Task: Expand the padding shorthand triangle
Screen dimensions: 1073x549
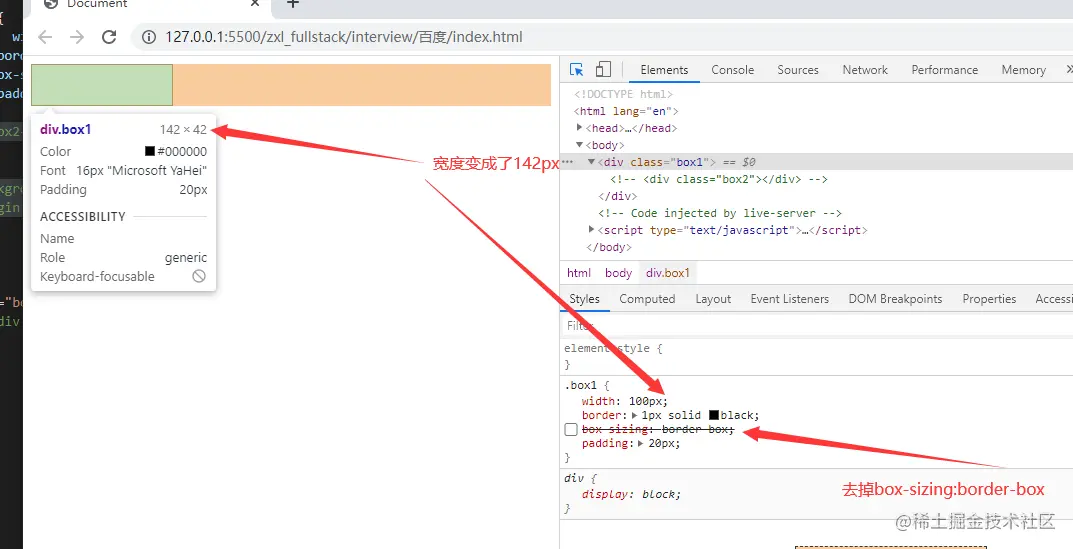Action: pos(641,443)
